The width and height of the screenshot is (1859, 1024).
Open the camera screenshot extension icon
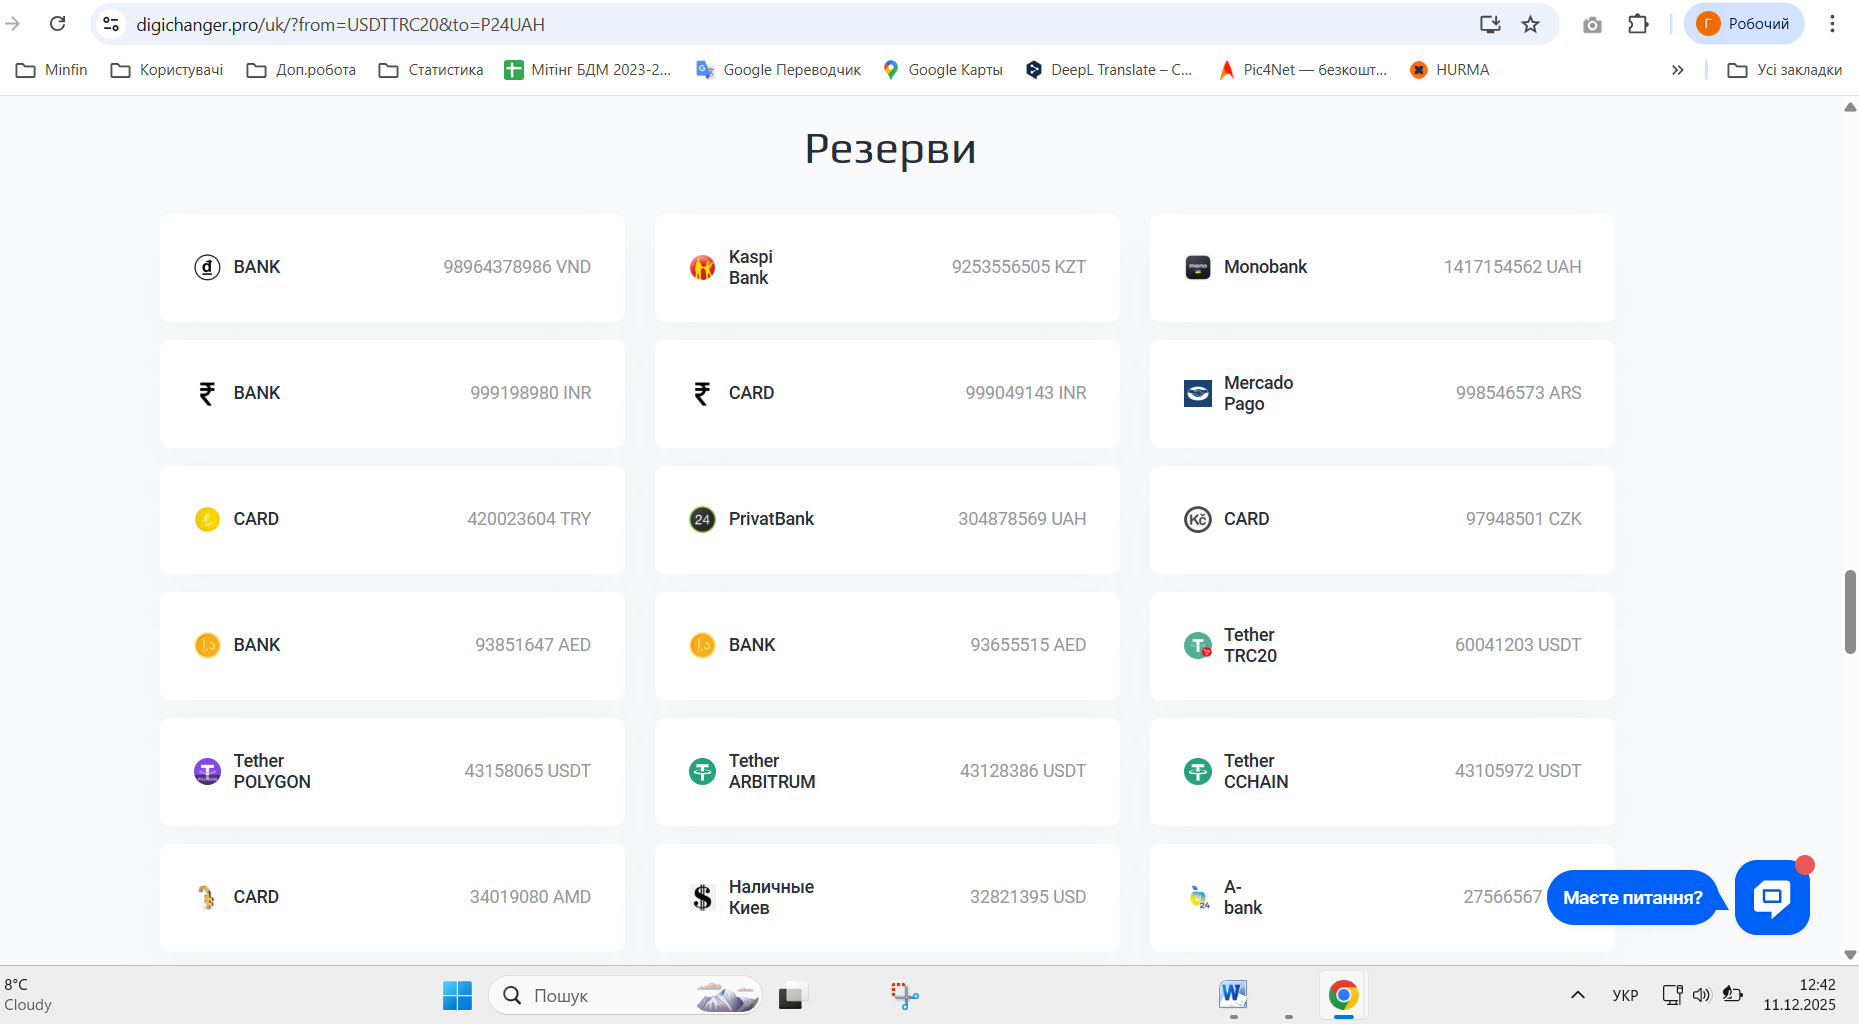(x=1592, y=25)
